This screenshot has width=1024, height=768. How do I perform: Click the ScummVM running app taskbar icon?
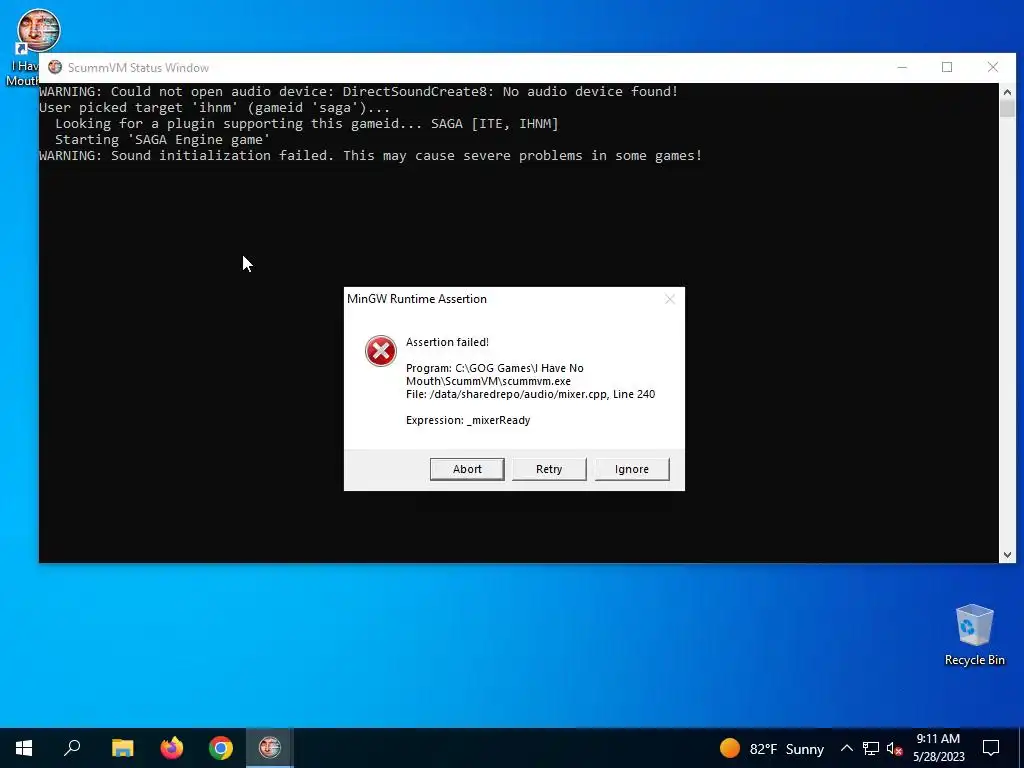[x=270, y=748]
